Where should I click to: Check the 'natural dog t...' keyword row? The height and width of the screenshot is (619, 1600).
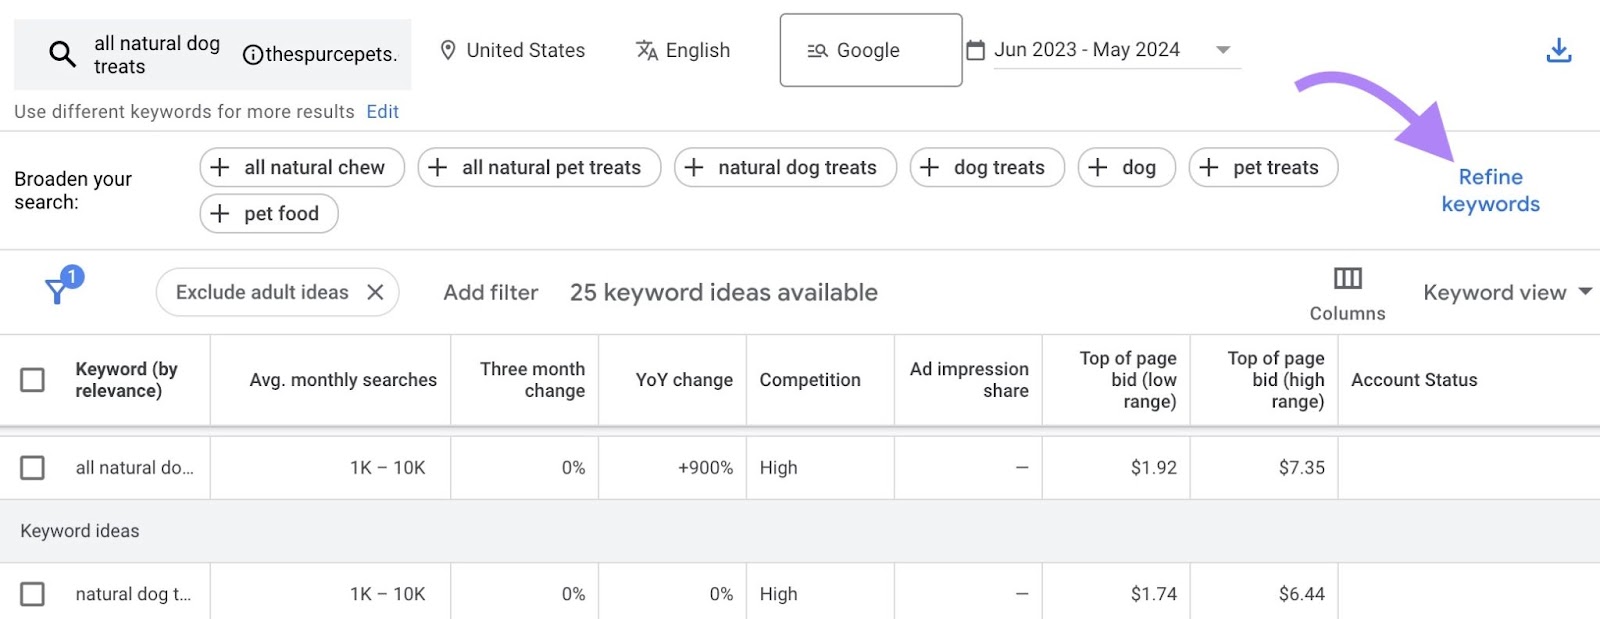point(33,594)
